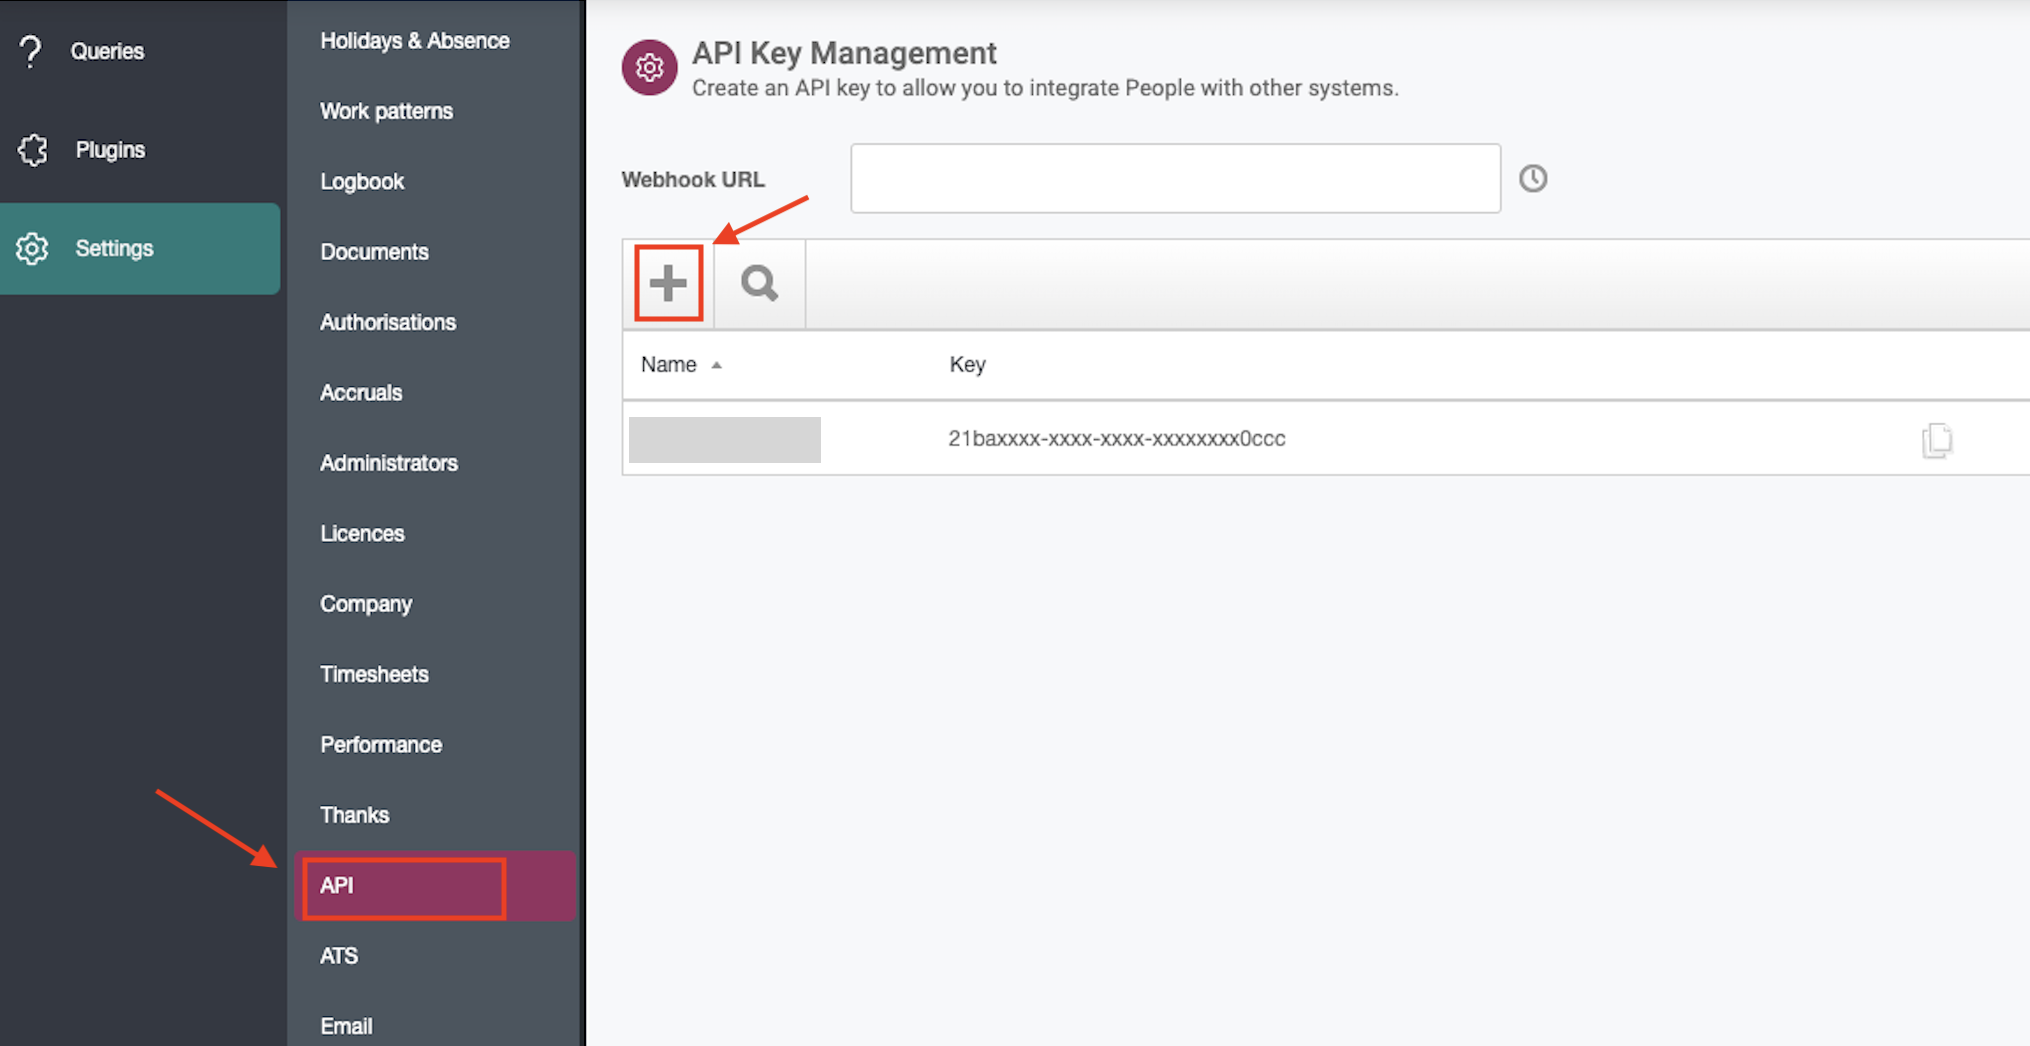The height and width of the screenshot is (1046, 2030).
Task: Click the clock icon beside Webhook URL
Action: (1533, 179)
